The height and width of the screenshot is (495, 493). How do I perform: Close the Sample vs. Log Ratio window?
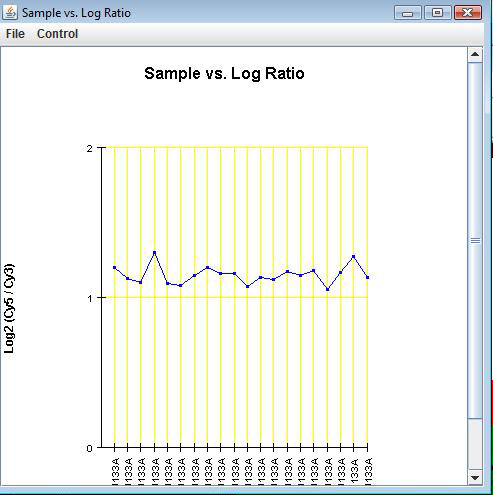click(468, 13)
